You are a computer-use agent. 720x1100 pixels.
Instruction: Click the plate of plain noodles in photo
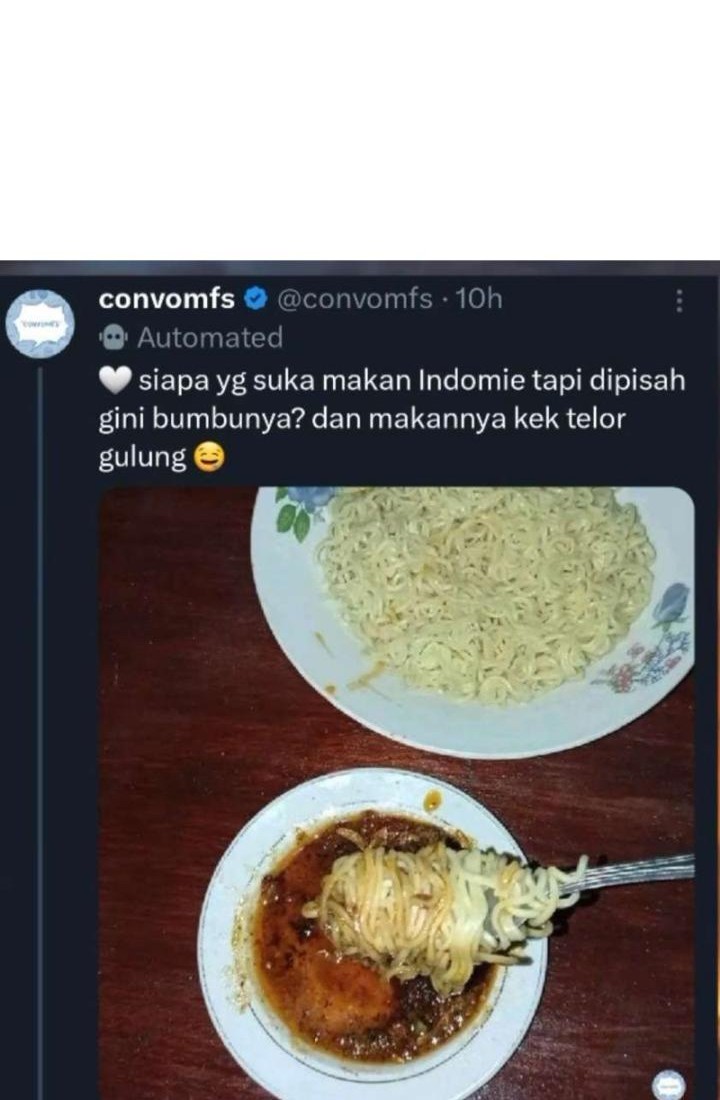(x=473, y=621)
